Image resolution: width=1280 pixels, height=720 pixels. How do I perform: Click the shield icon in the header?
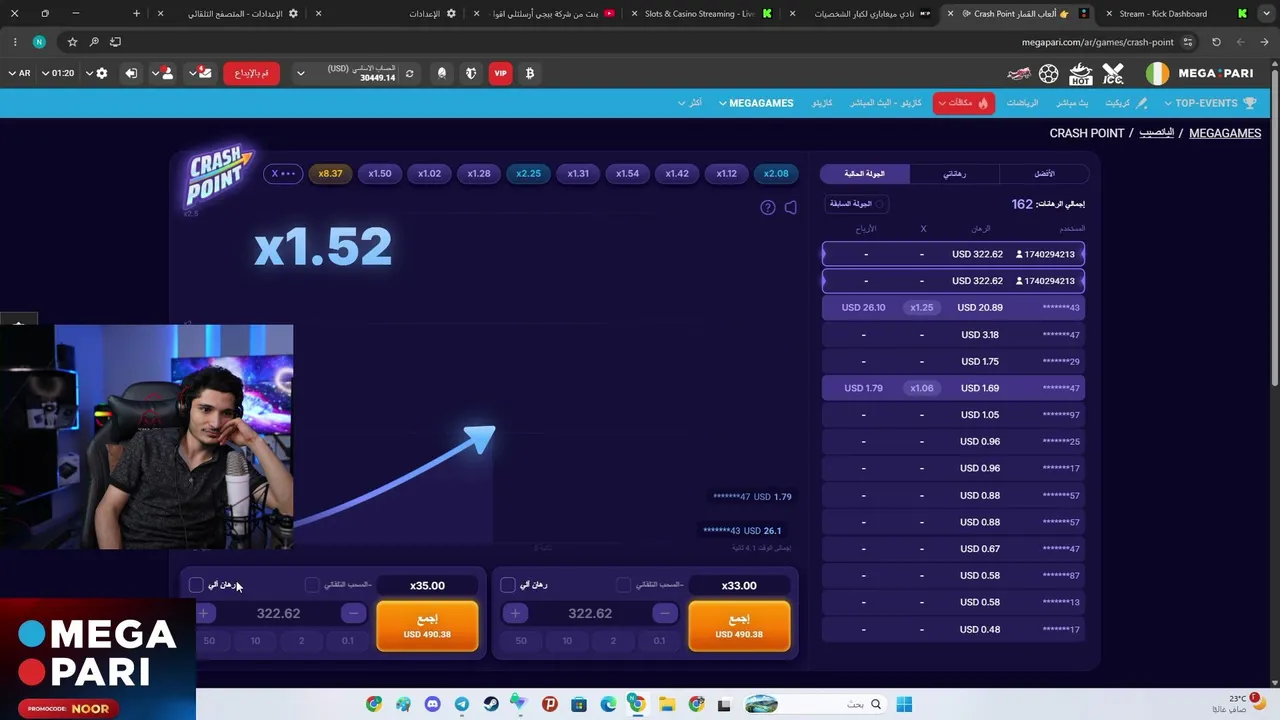[x=471, y=73]
